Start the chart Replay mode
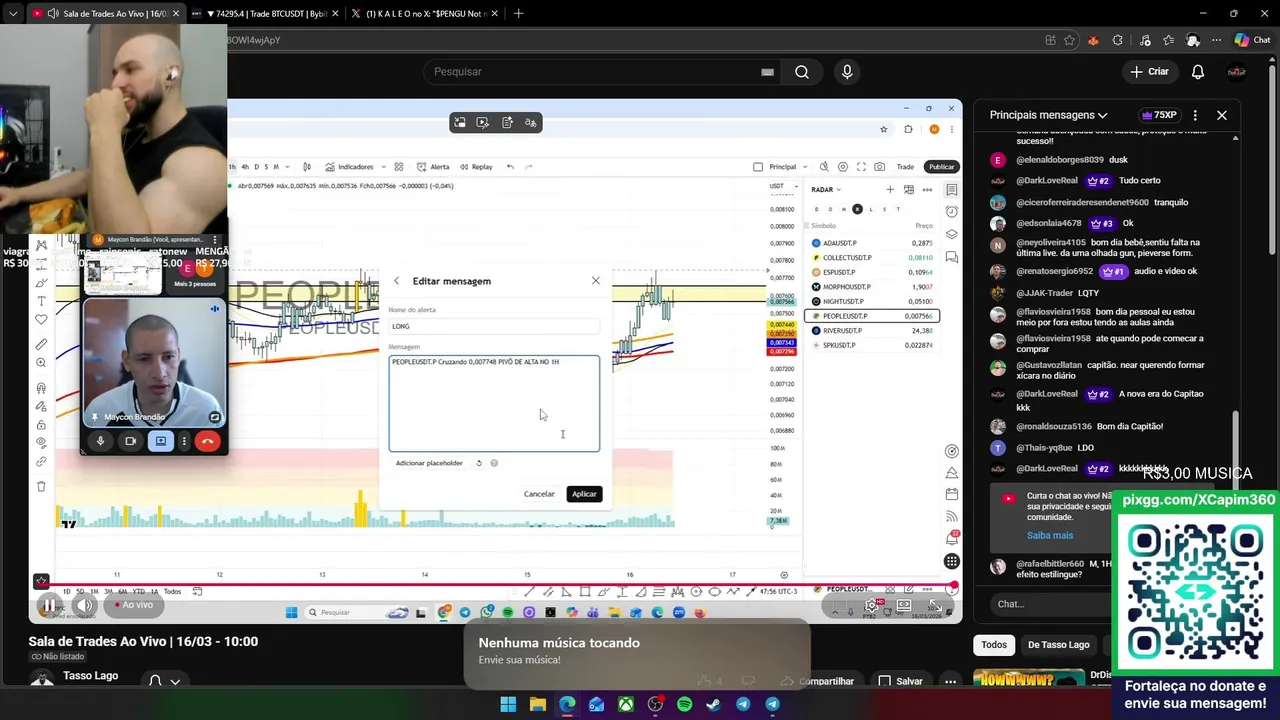The width and height of the screenshot is (1280, 720). click(476, 167)
